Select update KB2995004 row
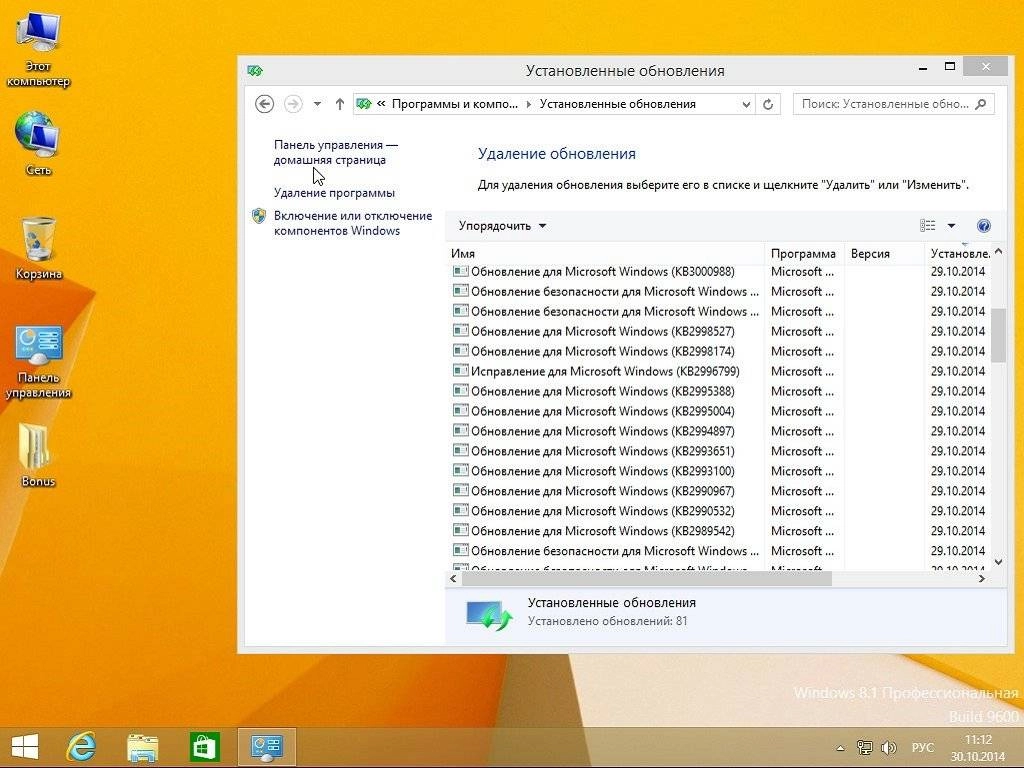 720,411
